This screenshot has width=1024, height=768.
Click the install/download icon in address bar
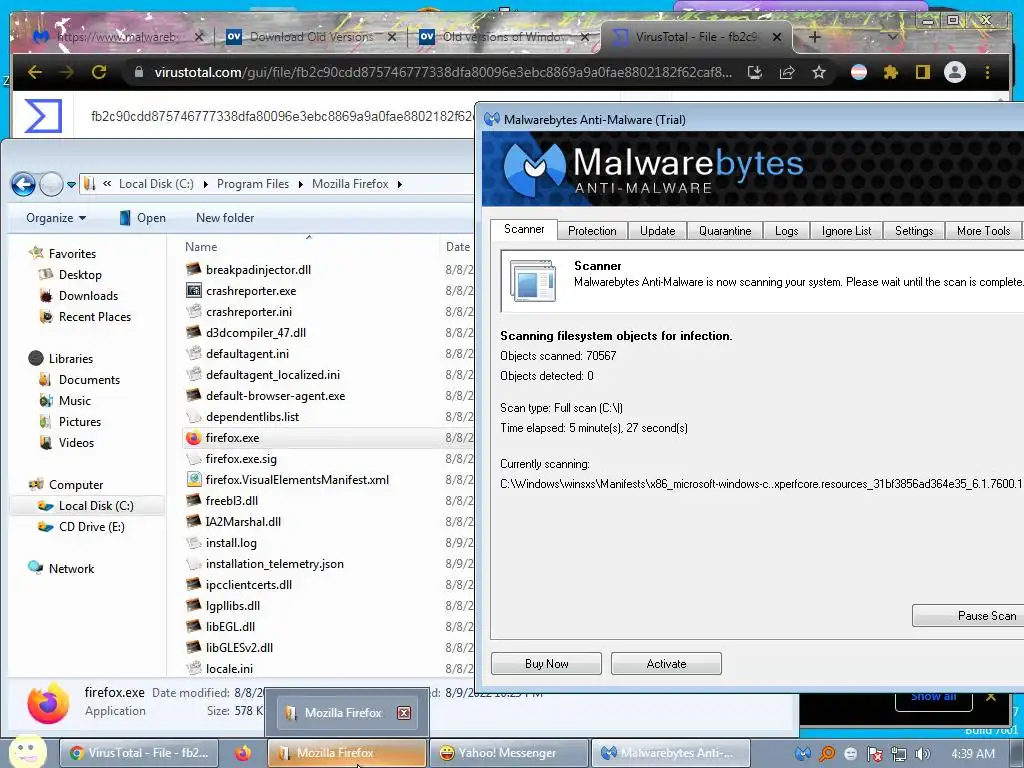[x=755, y=72]
